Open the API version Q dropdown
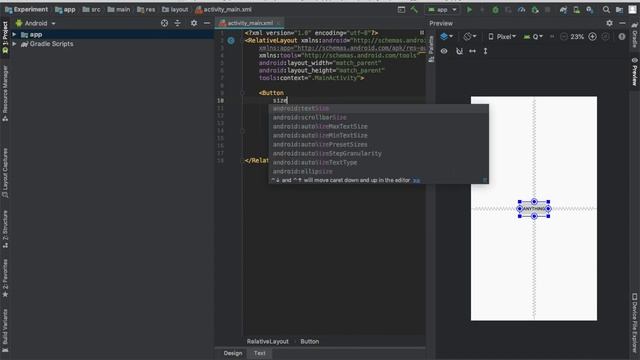This screenshot has height=360, width=640. 533,37
